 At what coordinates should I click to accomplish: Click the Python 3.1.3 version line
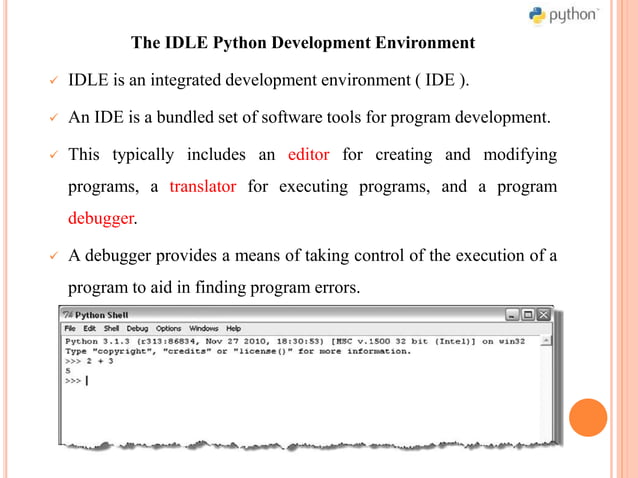295,341
